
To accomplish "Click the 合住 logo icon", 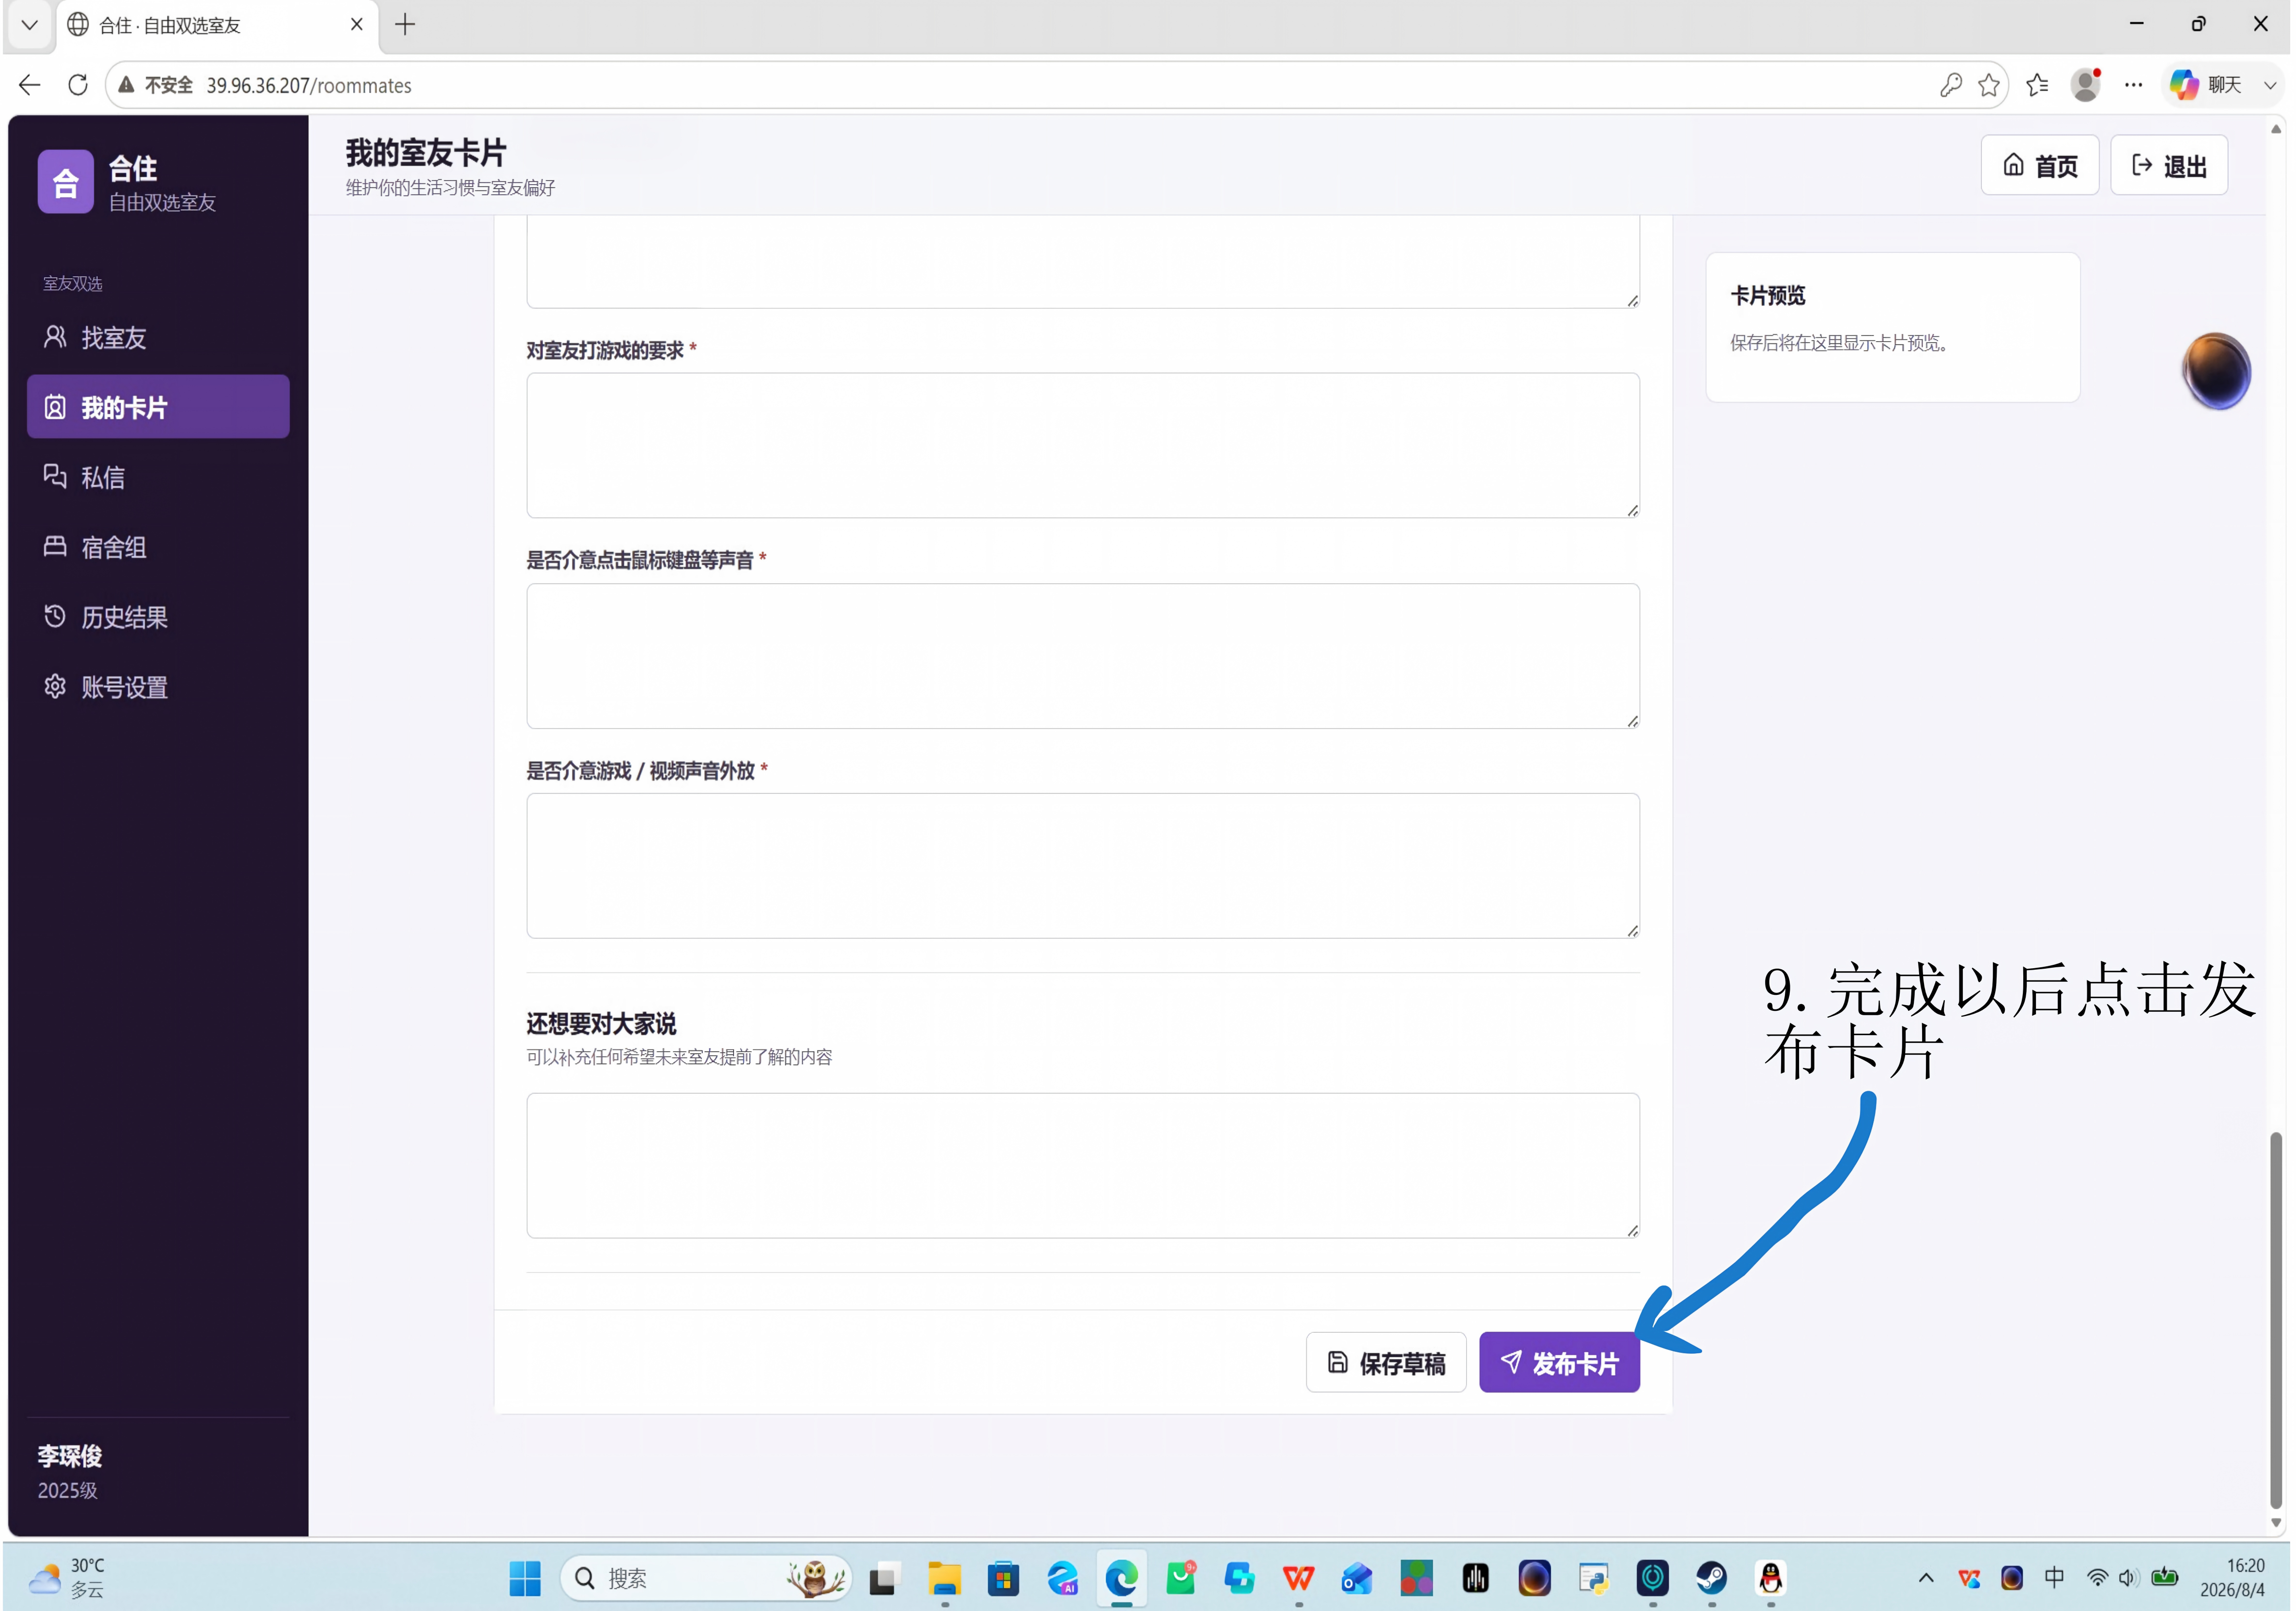I will [66, 182].
